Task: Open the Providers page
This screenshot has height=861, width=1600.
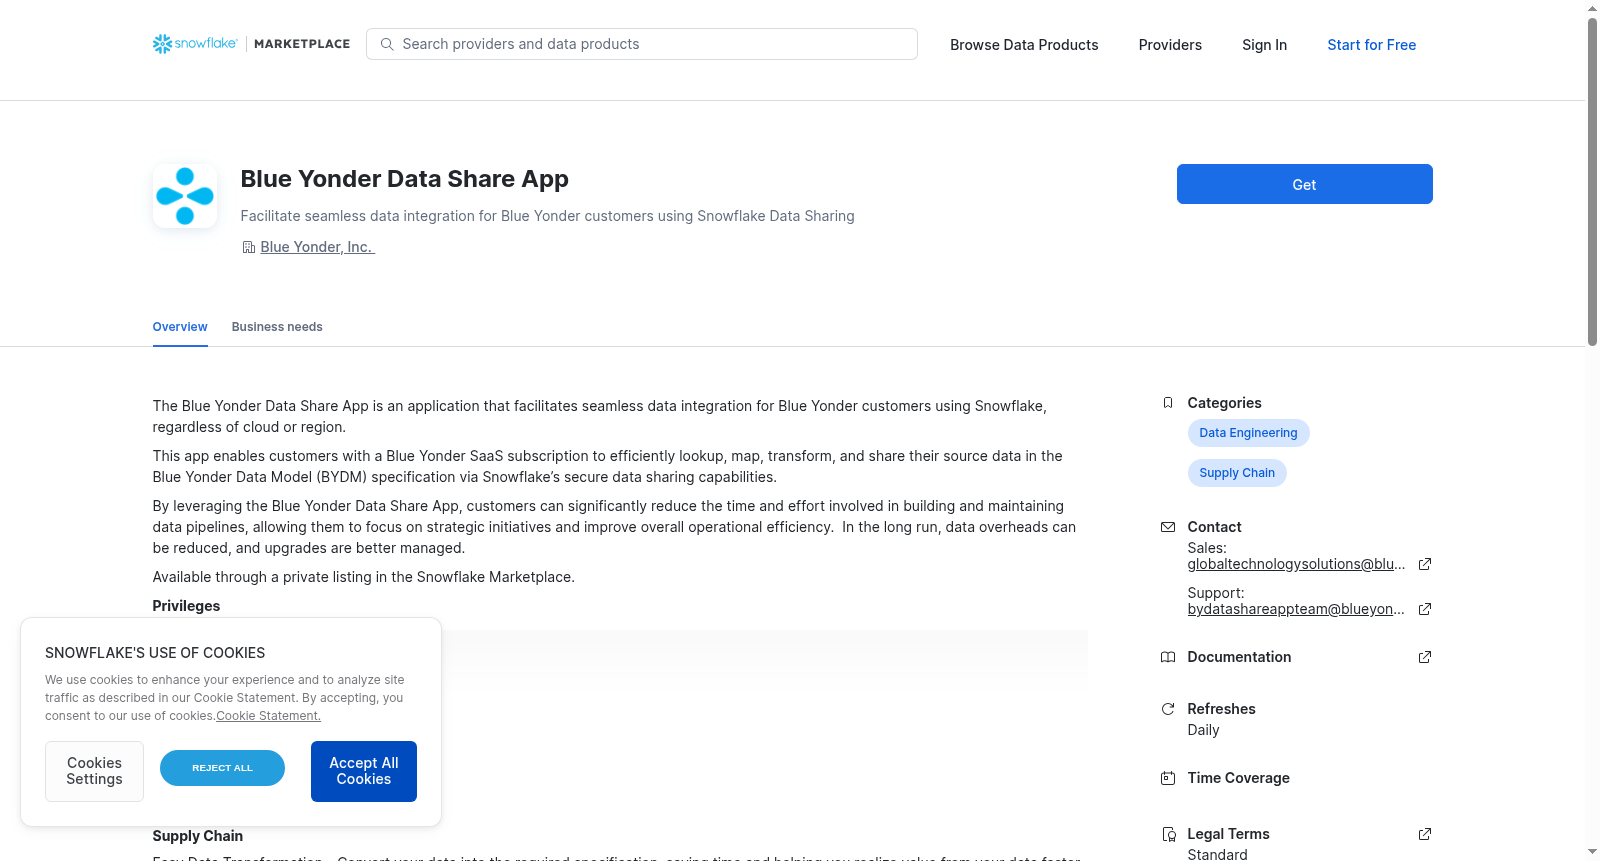Action: coord(1170,45)
